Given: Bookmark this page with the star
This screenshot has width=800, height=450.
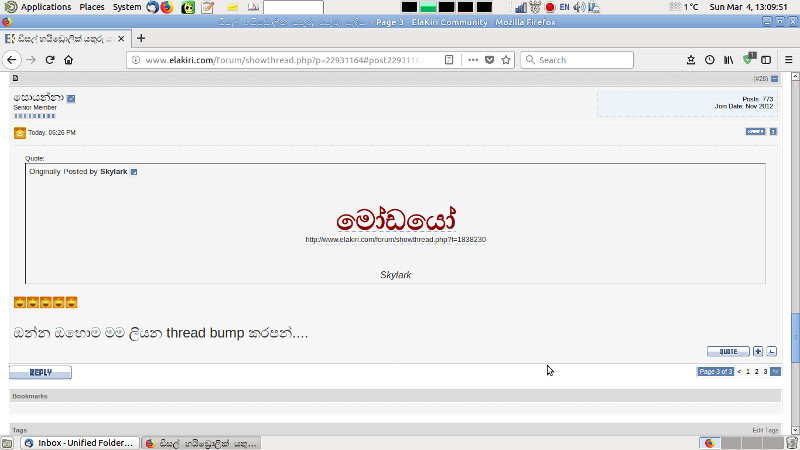Looking at the screenshot, I should click(x=506, y=60).
